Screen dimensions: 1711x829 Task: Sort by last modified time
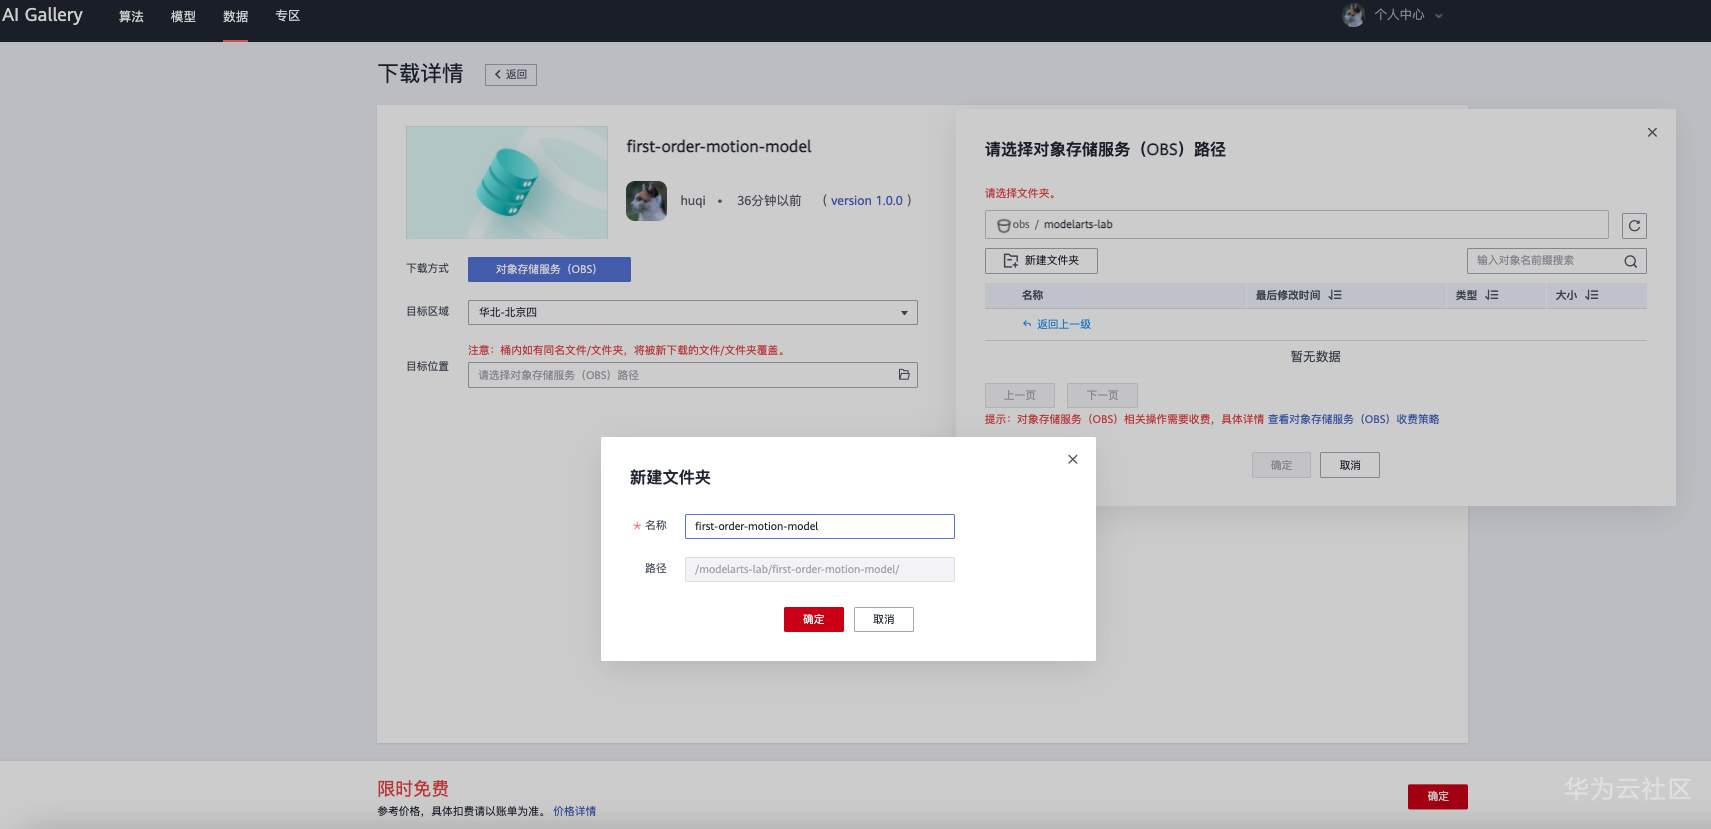1335,295
